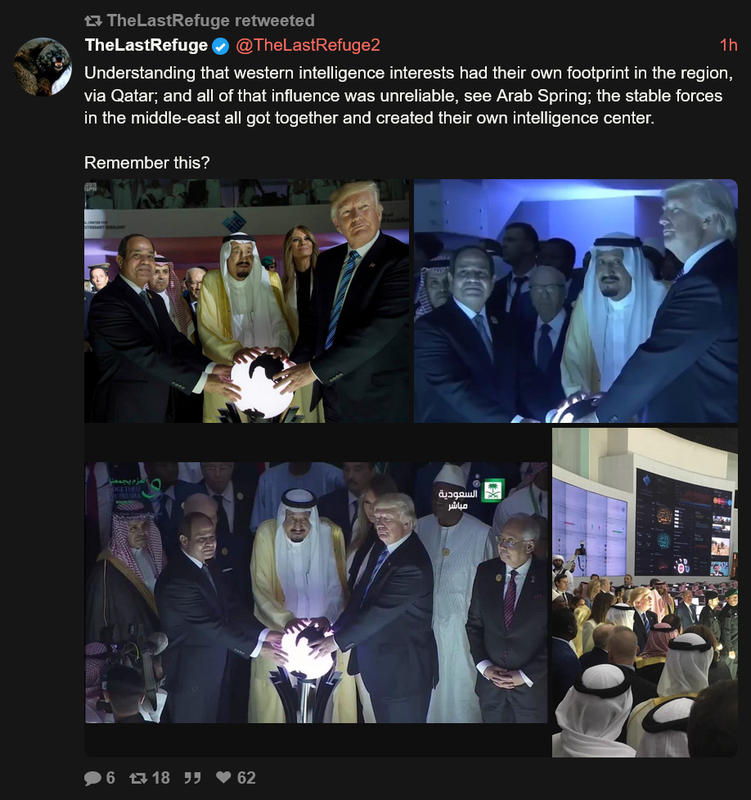Open bottom-left Saudi TV broadcast photo
The image size is (751, 800).
(x=316, y=592)
